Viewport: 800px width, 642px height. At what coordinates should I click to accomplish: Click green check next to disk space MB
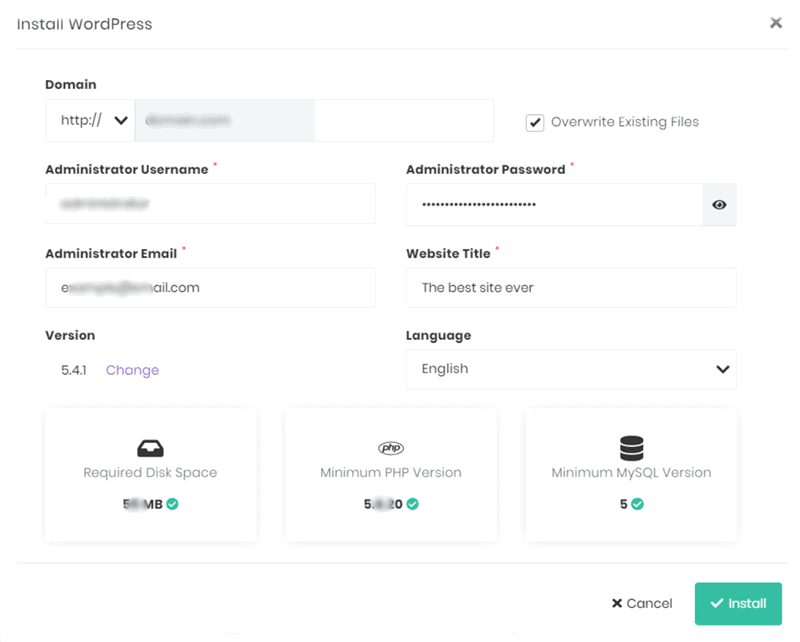(172, 504)
